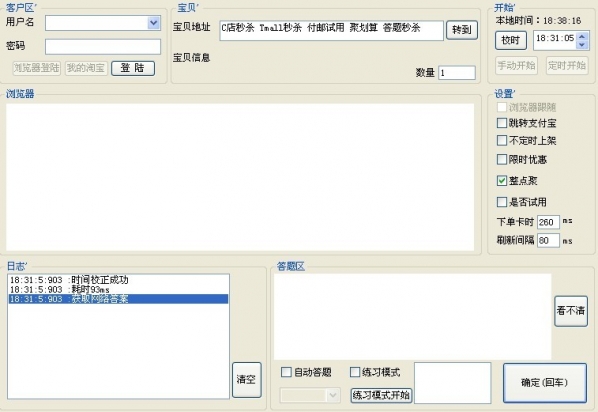The image size is (598, 412).
Task: Enable the 不定时上架 checkbox
Action: click(x=502, y=141)
